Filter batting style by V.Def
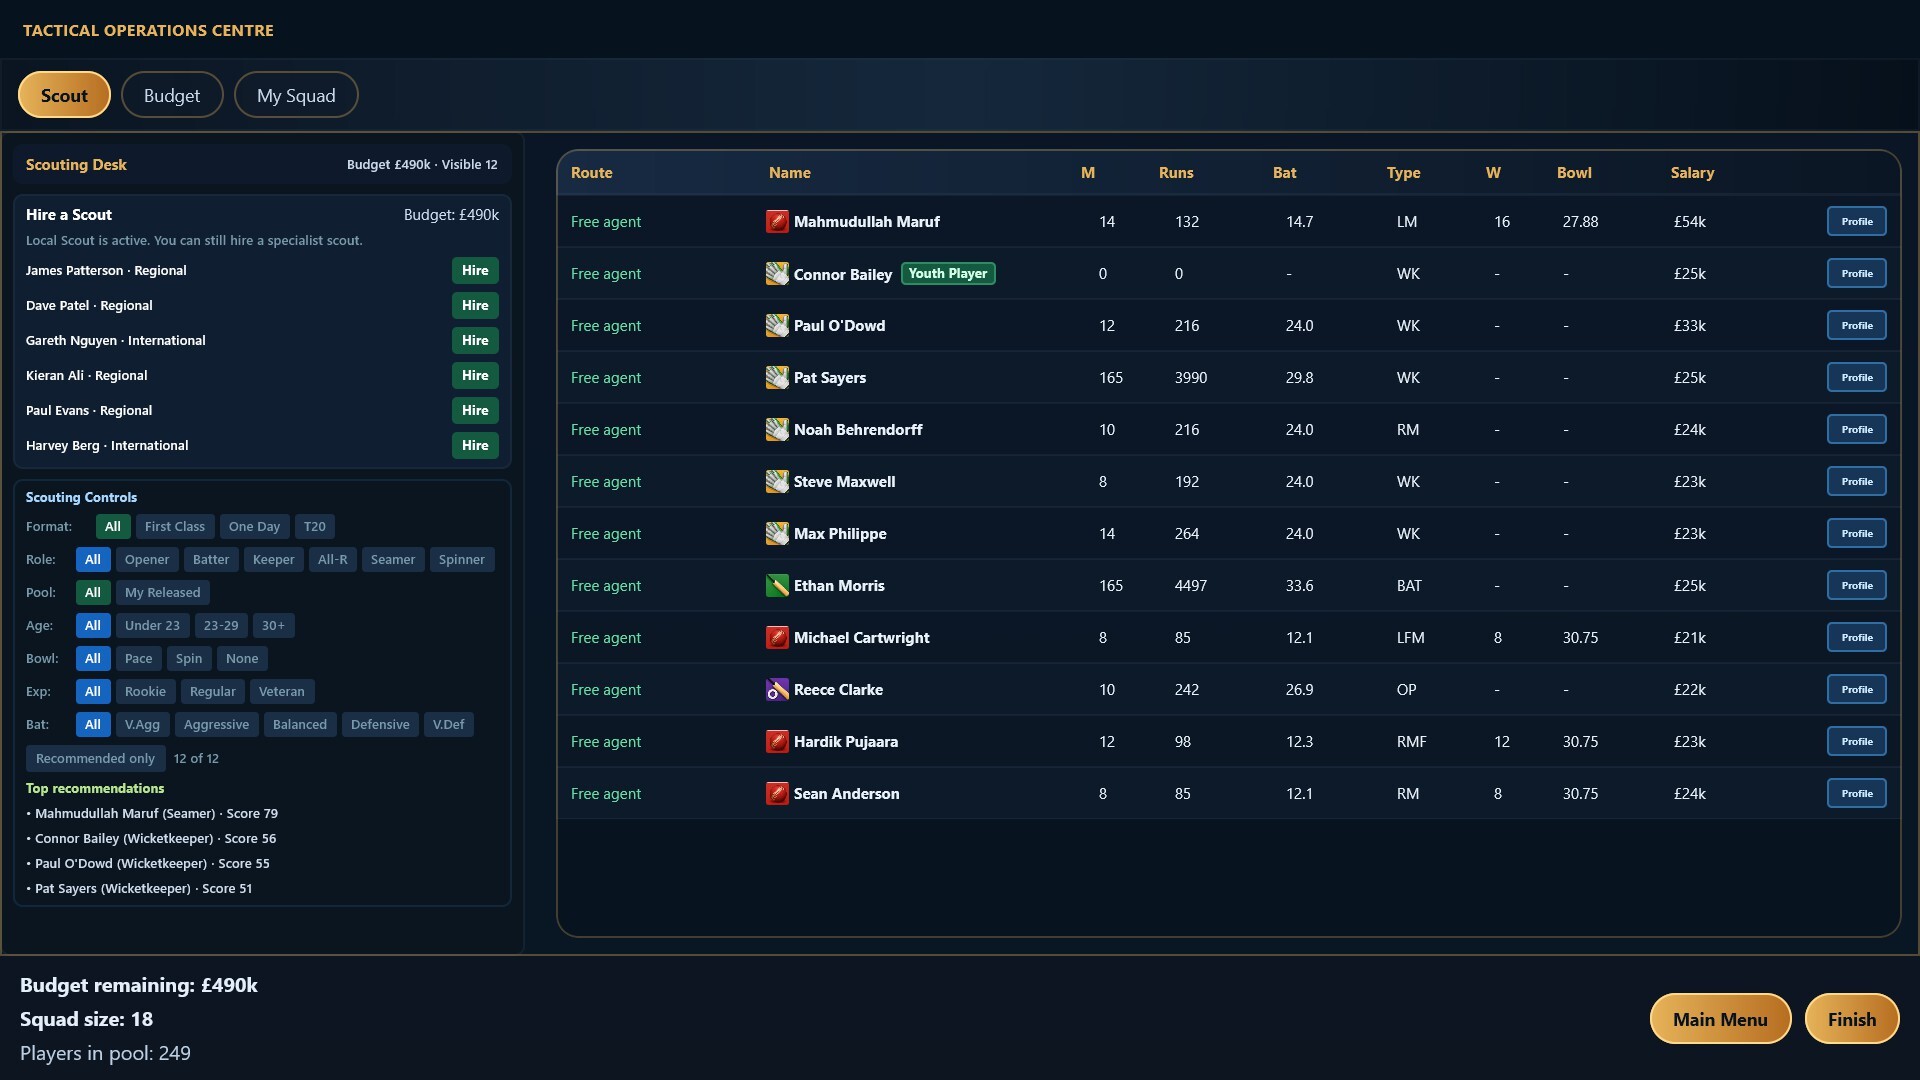 [448, 725]
